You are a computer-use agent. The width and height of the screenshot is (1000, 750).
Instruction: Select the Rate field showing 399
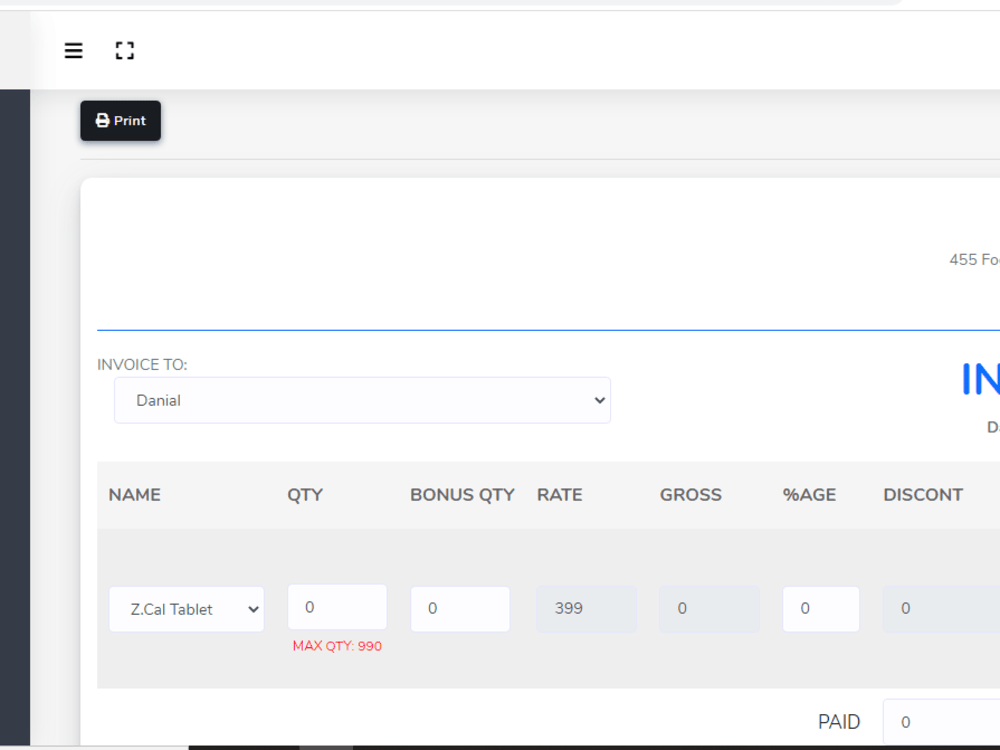pos(586,609)
